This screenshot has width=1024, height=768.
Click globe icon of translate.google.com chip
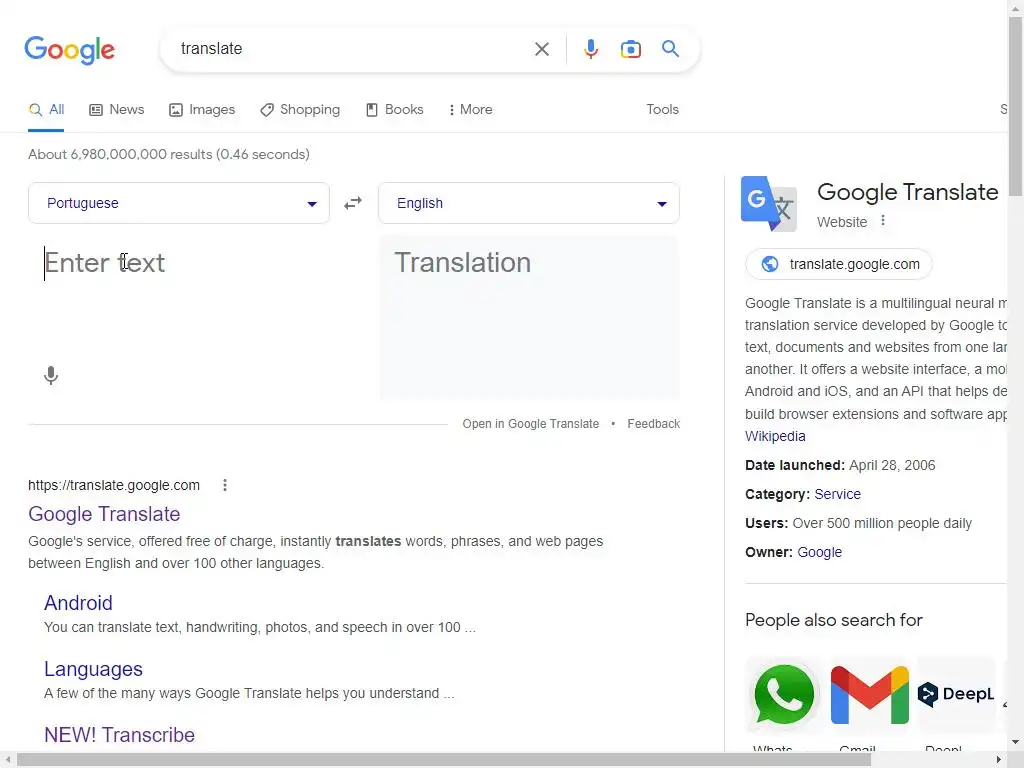(x=770, y=264)
